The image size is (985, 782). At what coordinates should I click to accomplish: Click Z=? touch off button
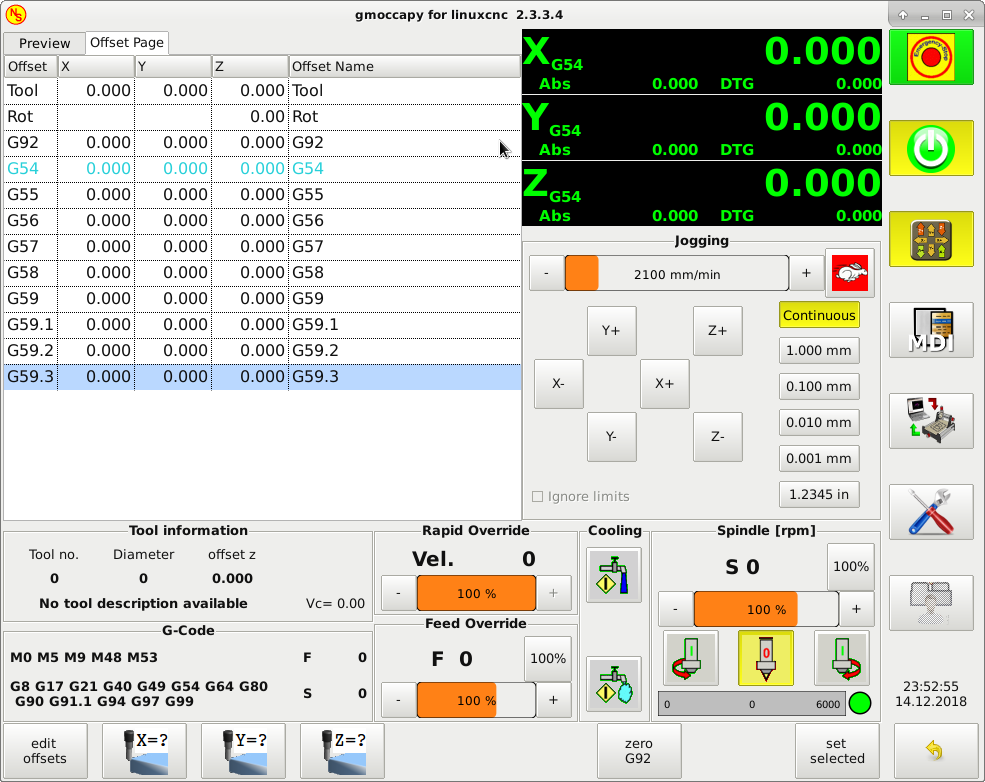(342, 751)
